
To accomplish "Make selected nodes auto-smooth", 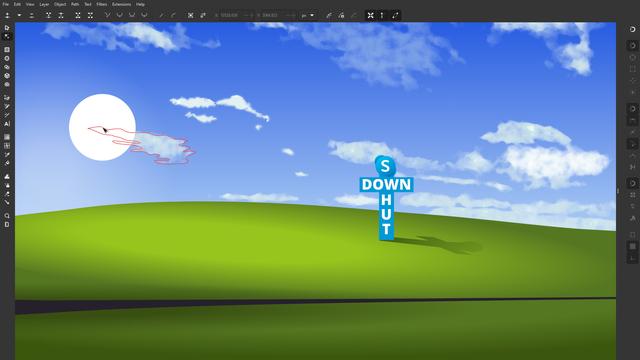I will click(x=144, y=16).
